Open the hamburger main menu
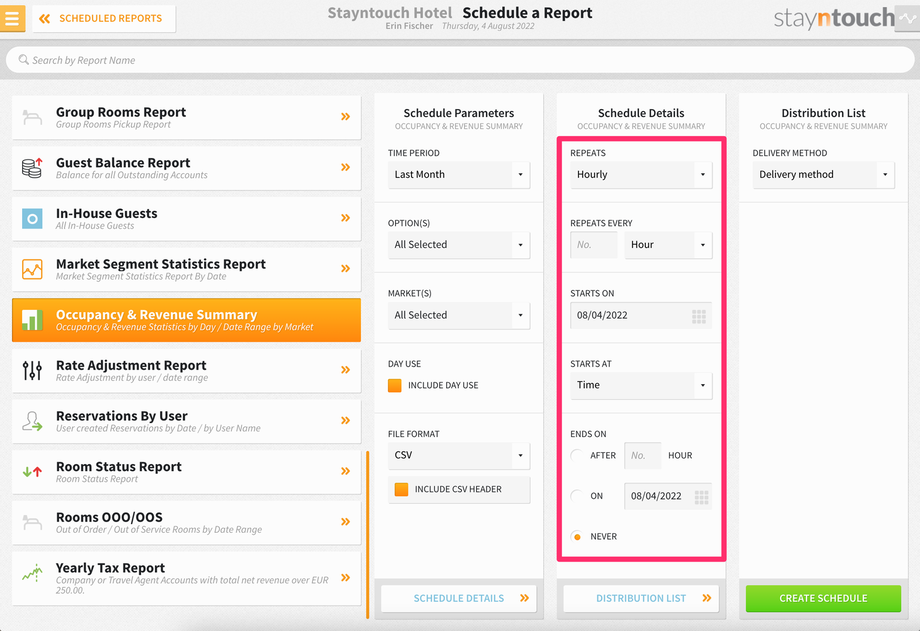Viewport: 920px width, 631px height. (x=12, y=18)
